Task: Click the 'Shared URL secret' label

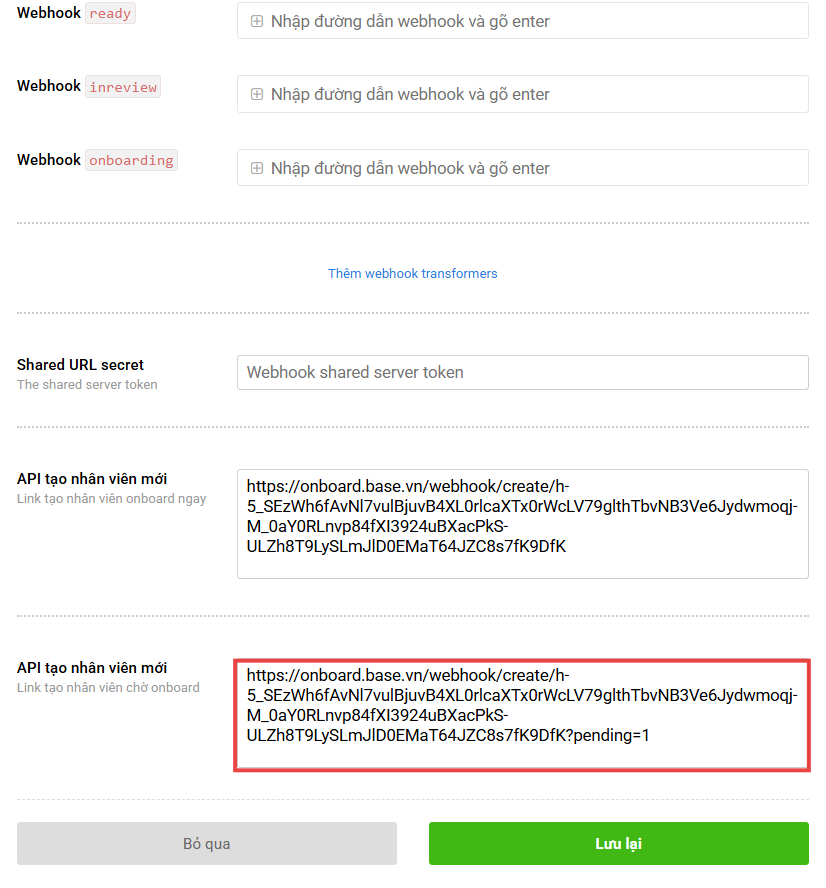Action: click(x=80, y=365)
